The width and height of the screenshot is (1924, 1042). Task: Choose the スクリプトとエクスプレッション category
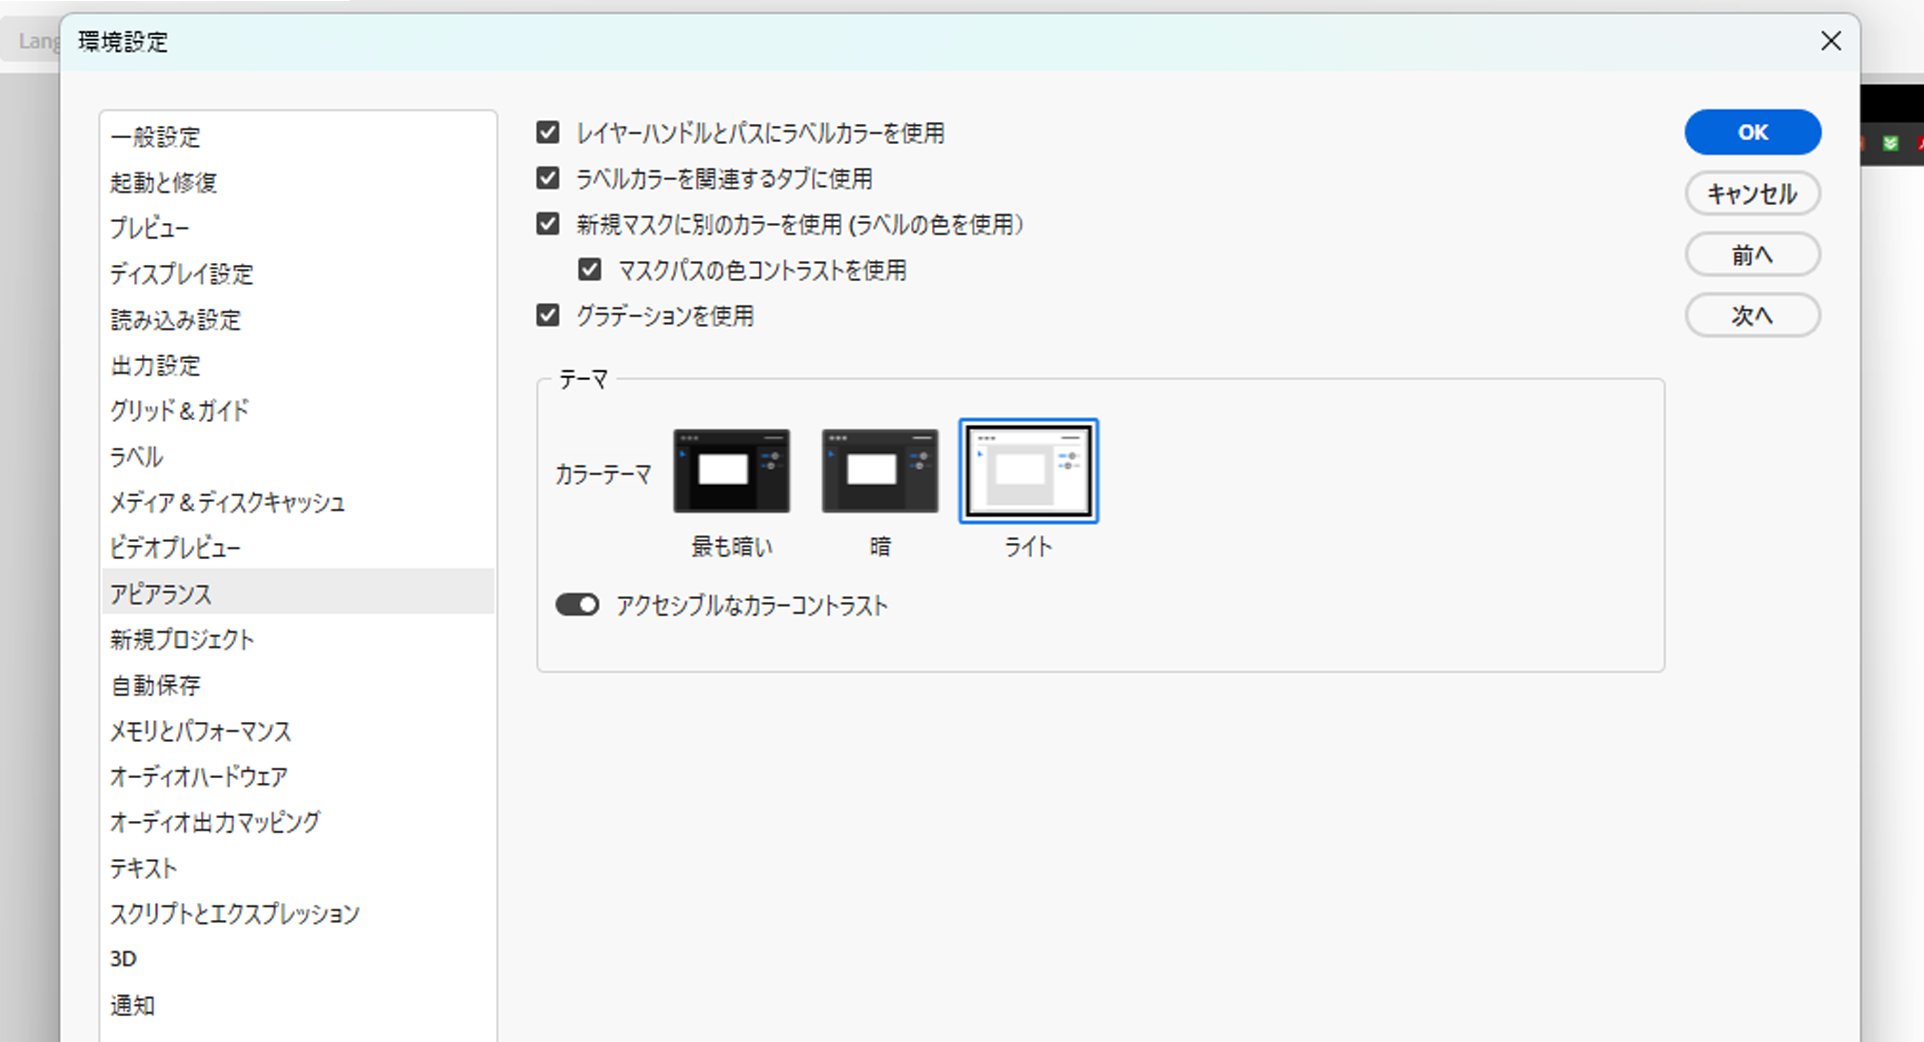click(x=298, y=914)
